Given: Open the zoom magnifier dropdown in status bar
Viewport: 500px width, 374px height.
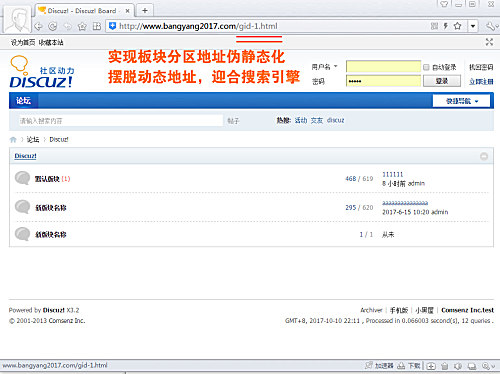Looking at the screenshot, I should tap(488, 366).
